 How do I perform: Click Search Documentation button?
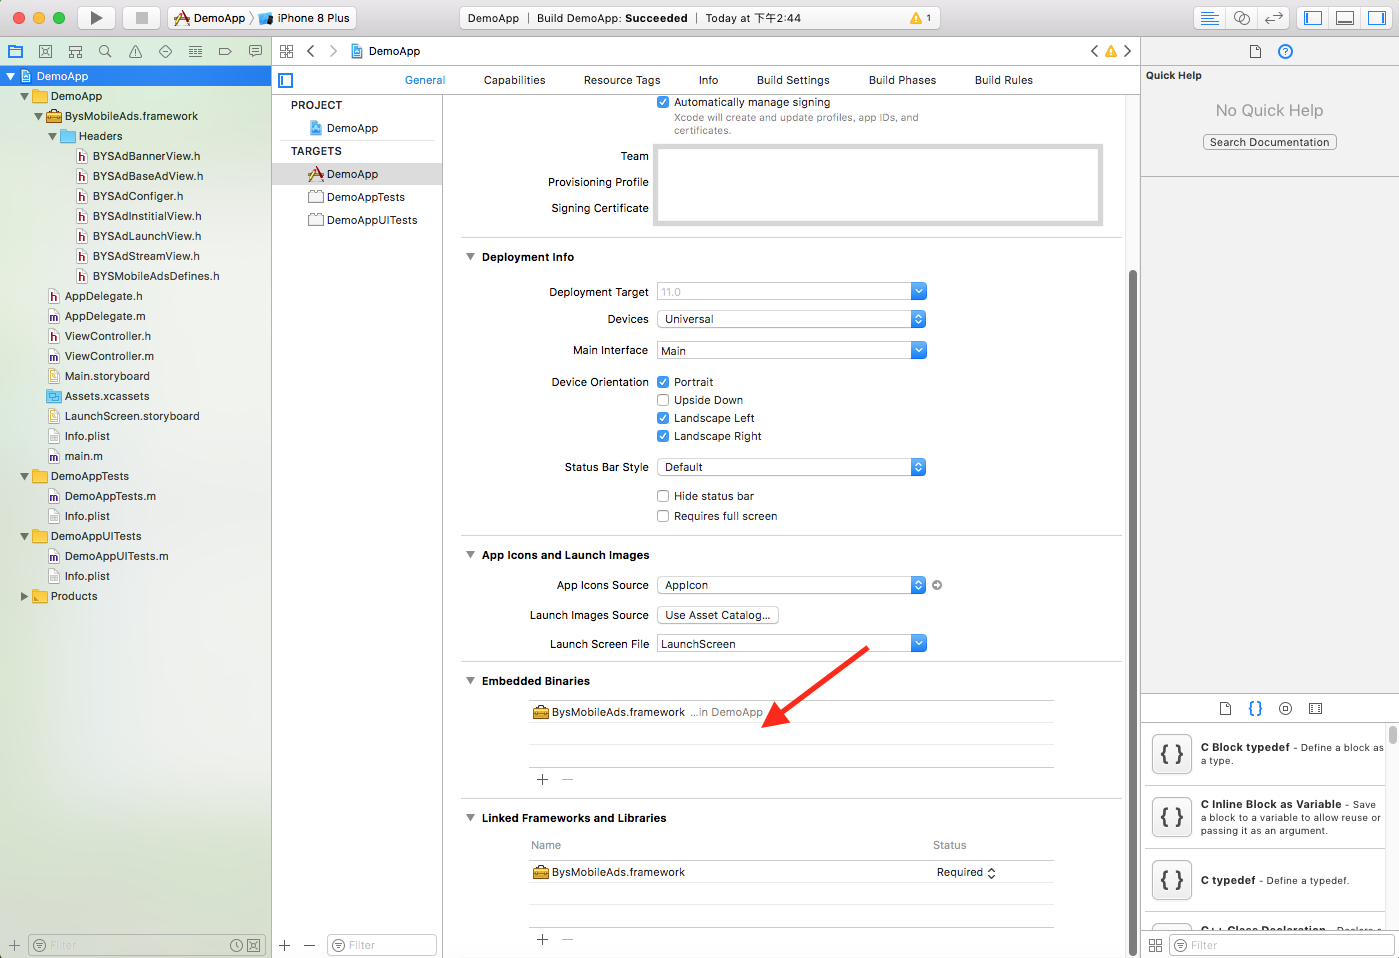(x=1269, y=142)
